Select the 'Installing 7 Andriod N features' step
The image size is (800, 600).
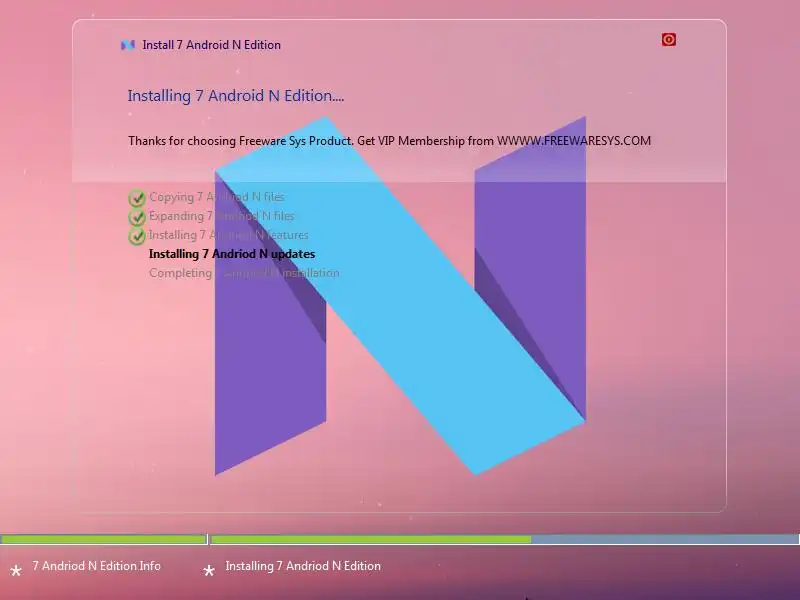[229, 235]
